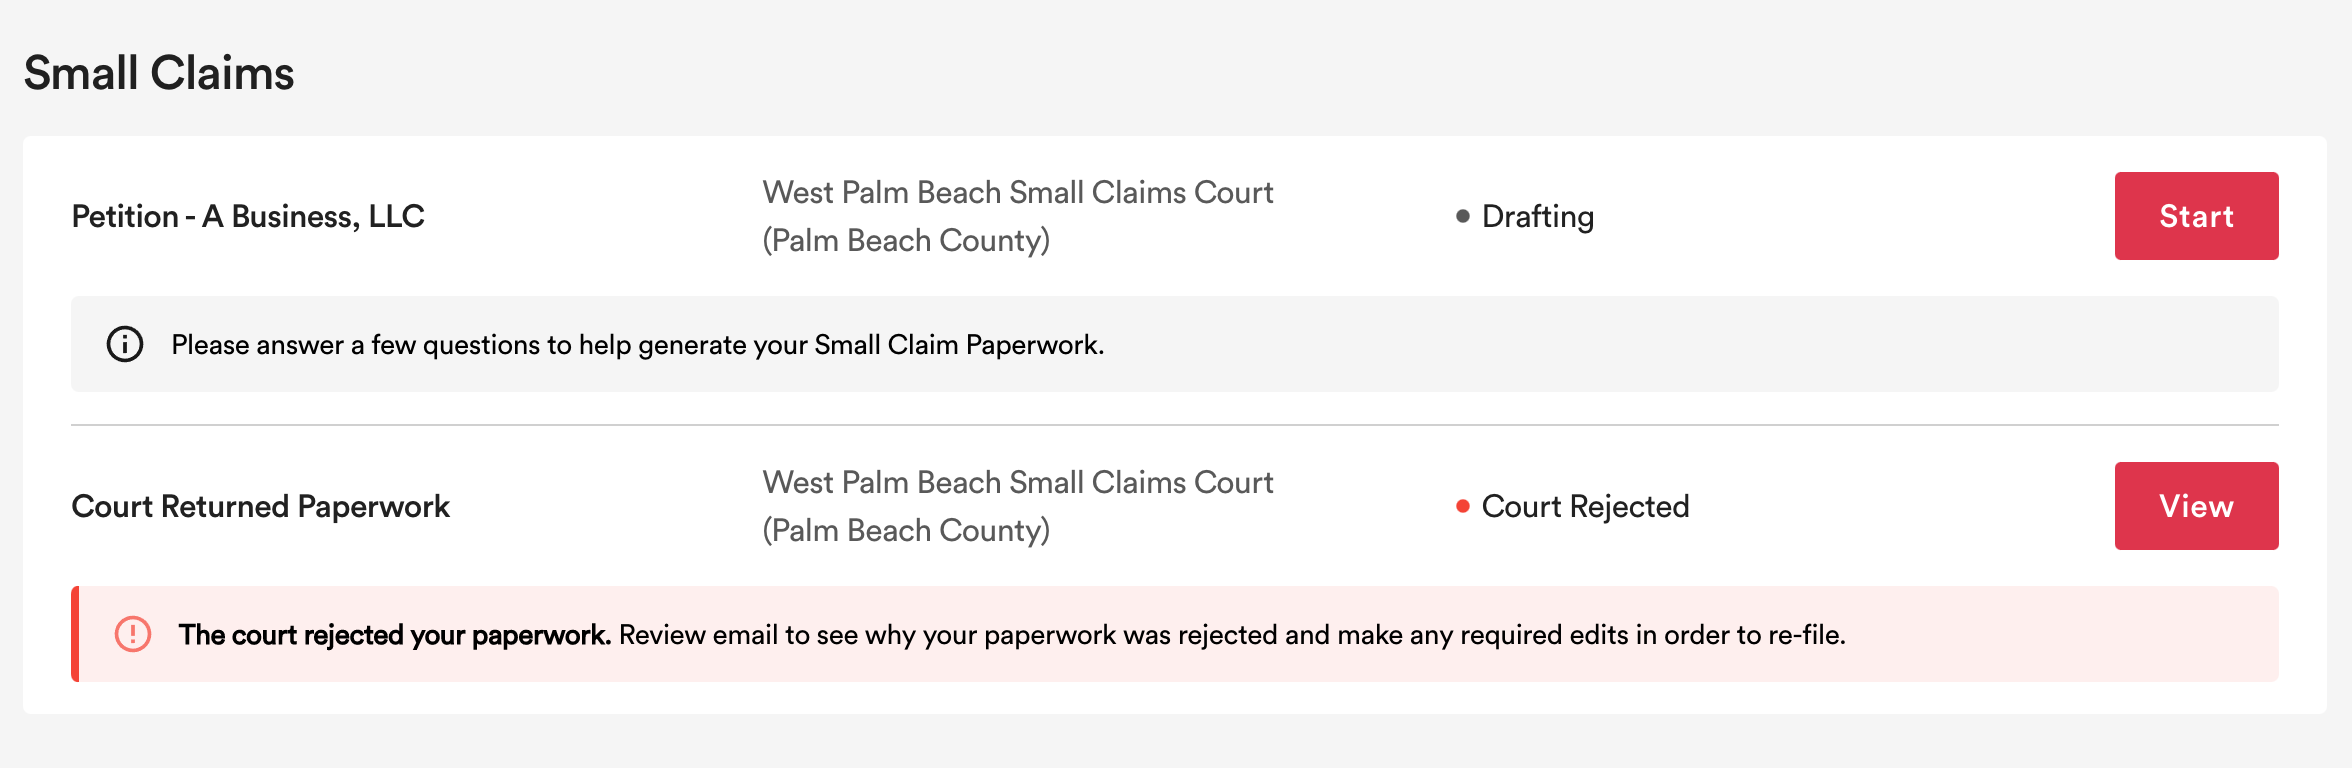
Task: Click the red exclamation alert icon
Action: (133, 634)
